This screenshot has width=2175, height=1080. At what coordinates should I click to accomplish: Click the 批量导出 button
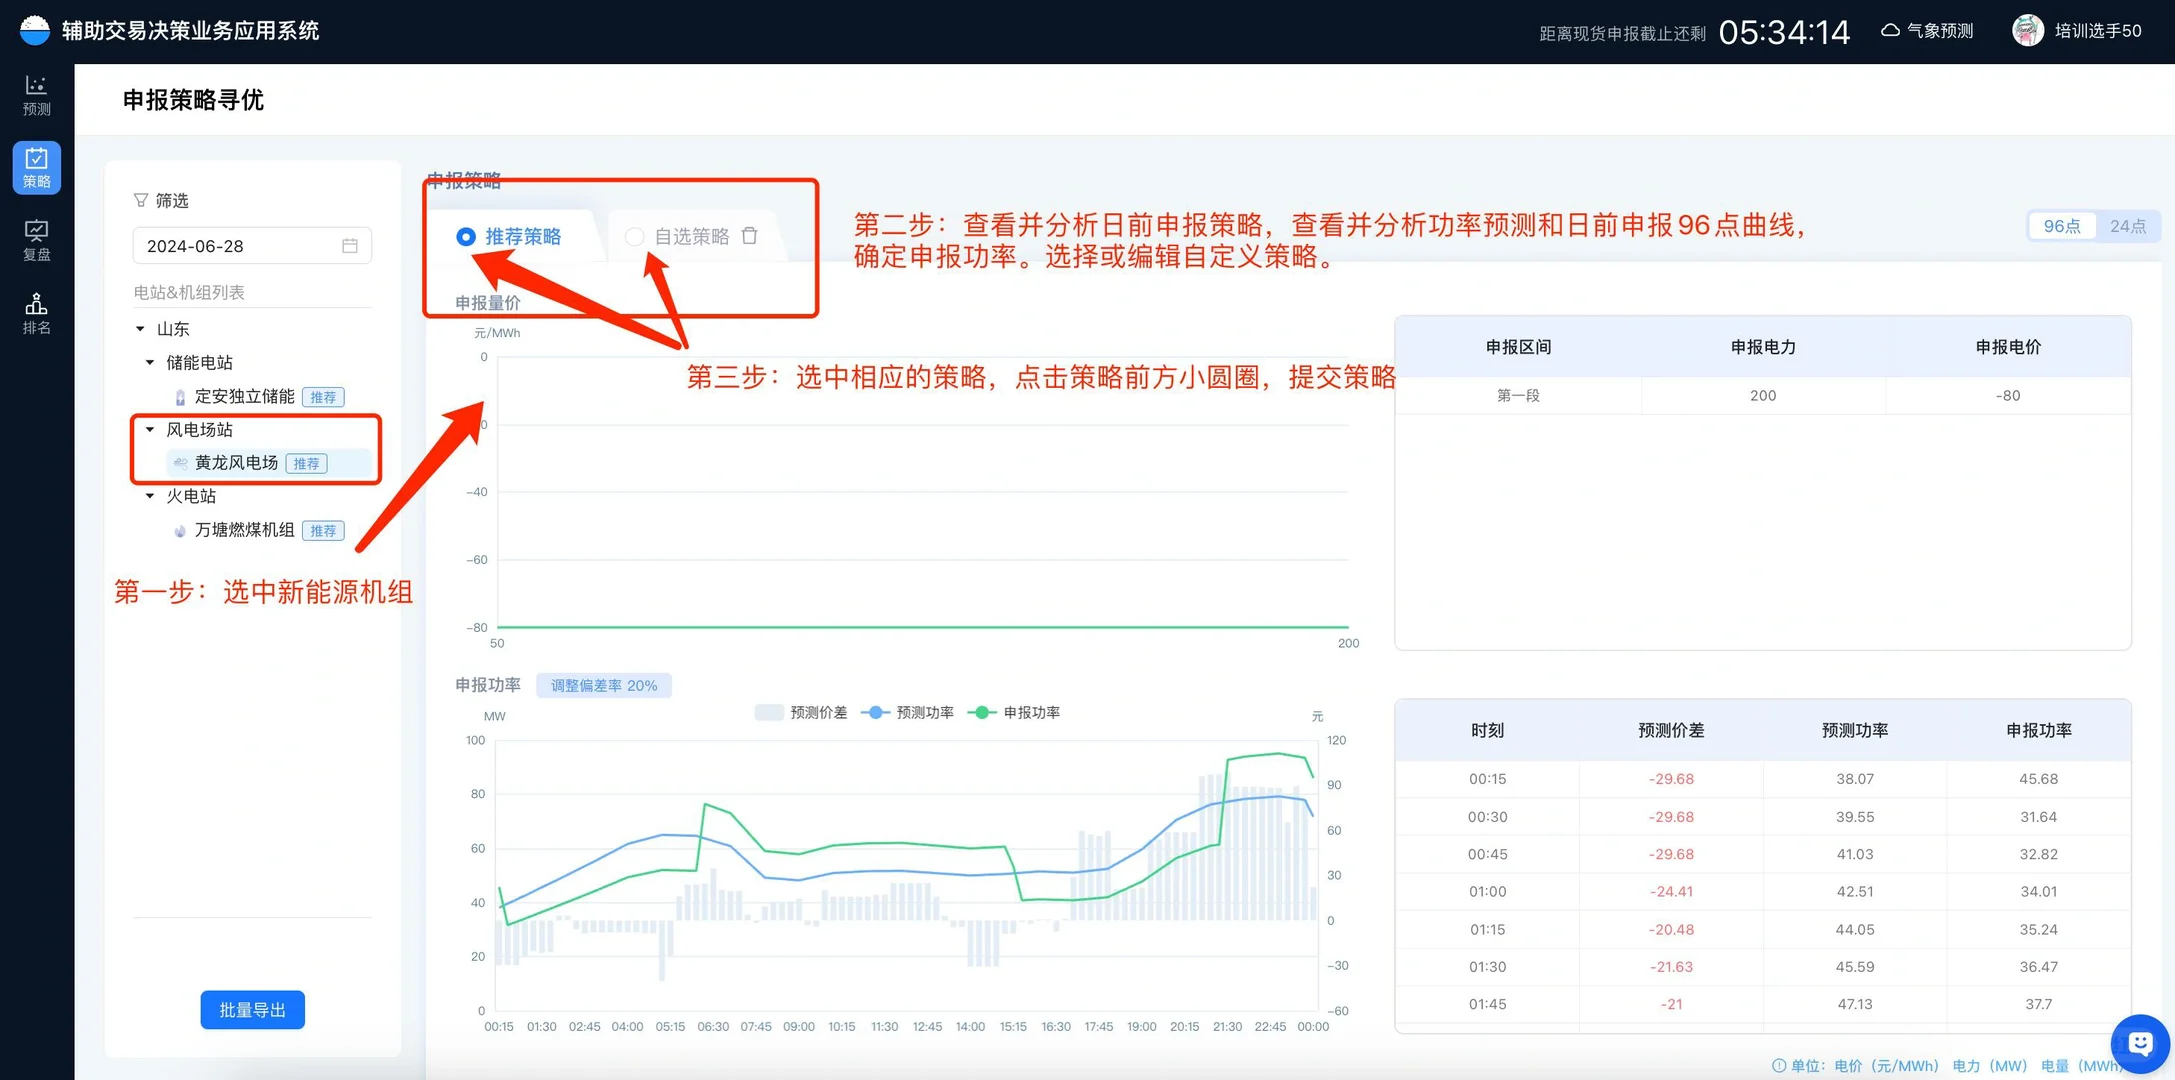[x=252, y=1009]
